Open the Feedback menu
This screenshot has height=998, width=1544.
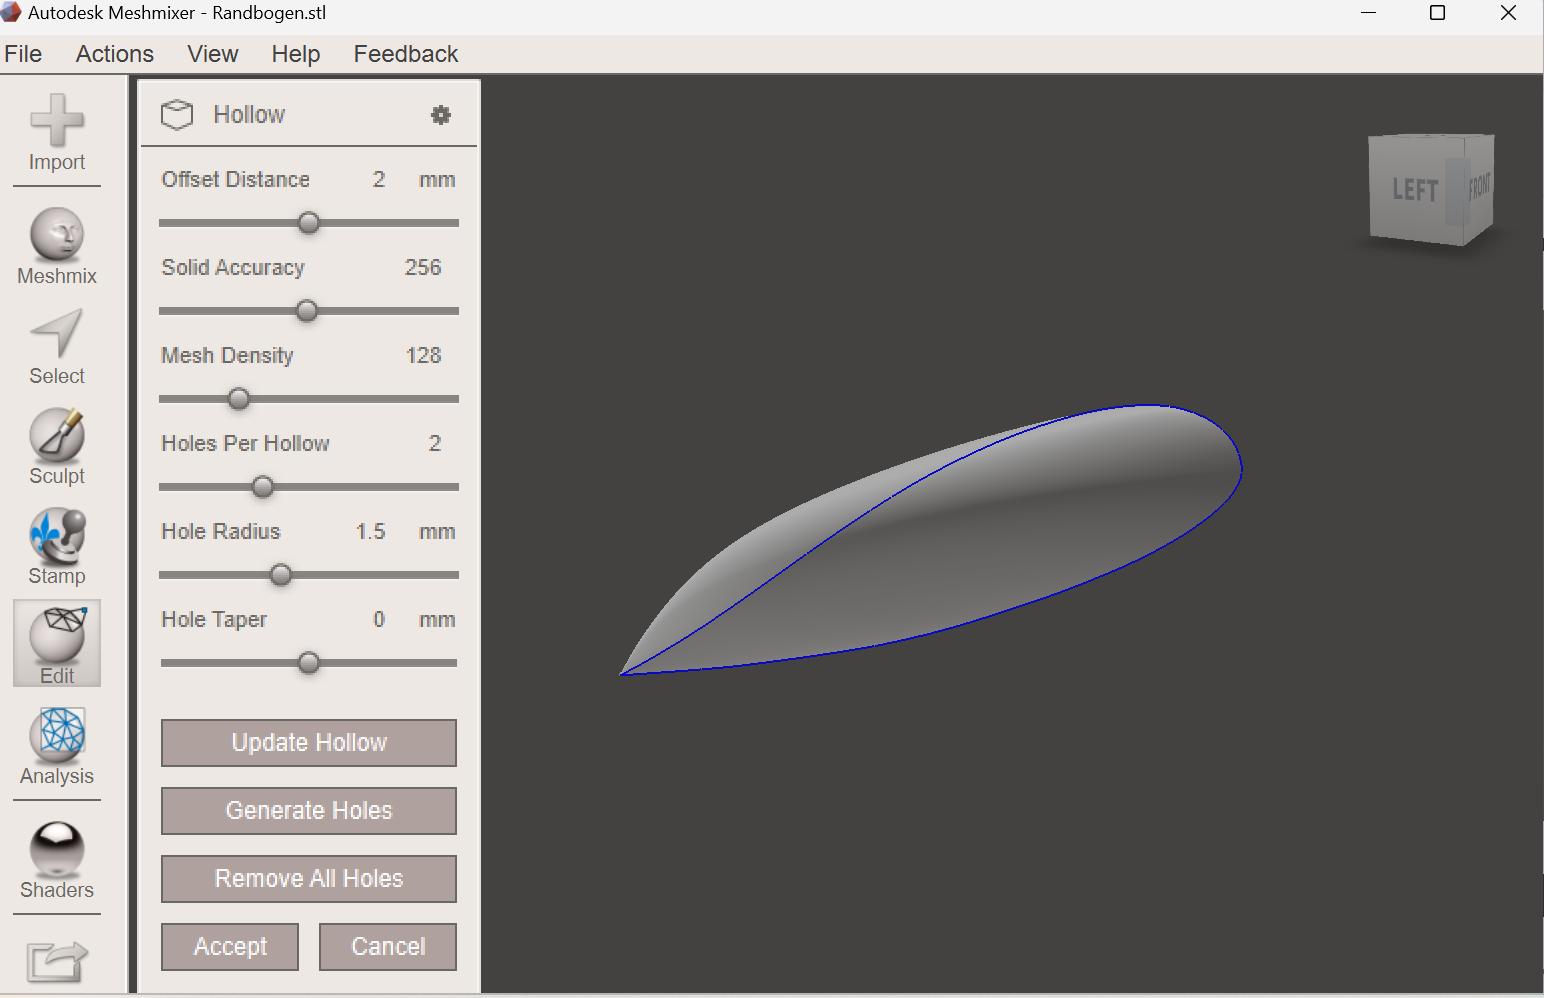(x=405, y=53)
